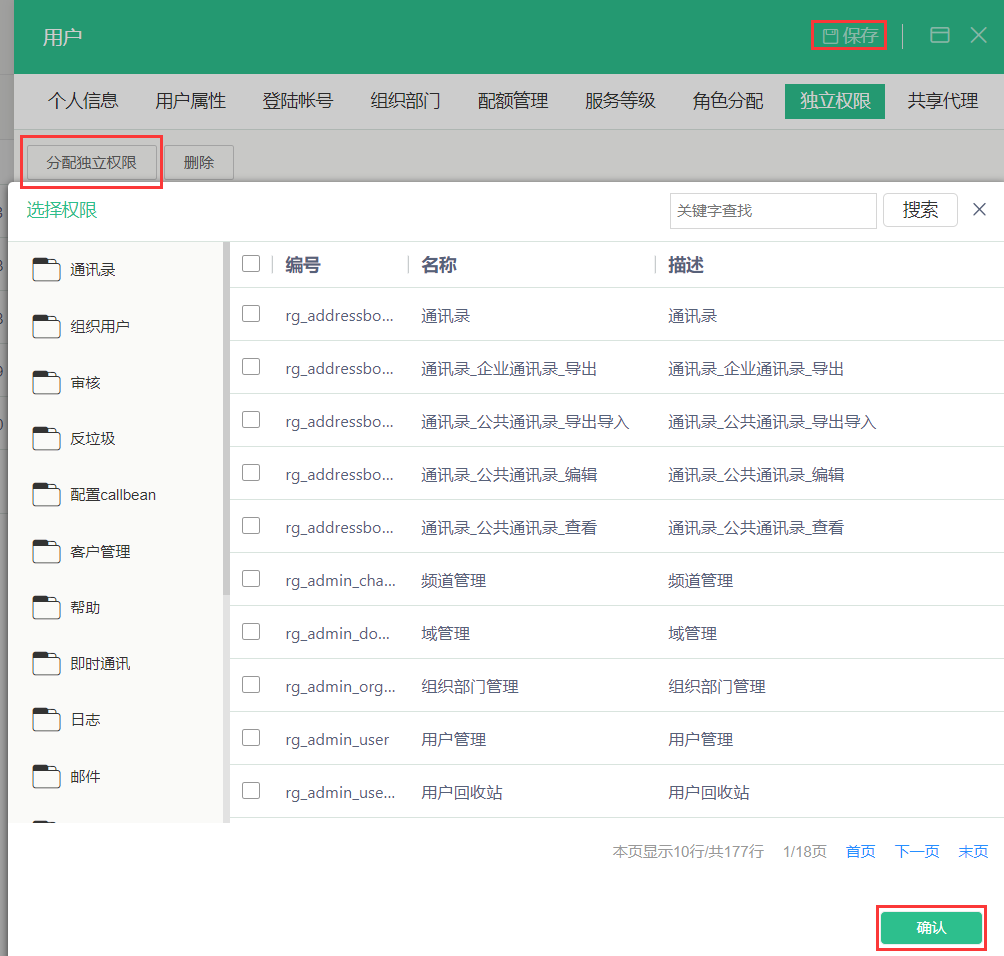Open the 配置callbean folder icon
1004x956 pixels.
(46, 494)
